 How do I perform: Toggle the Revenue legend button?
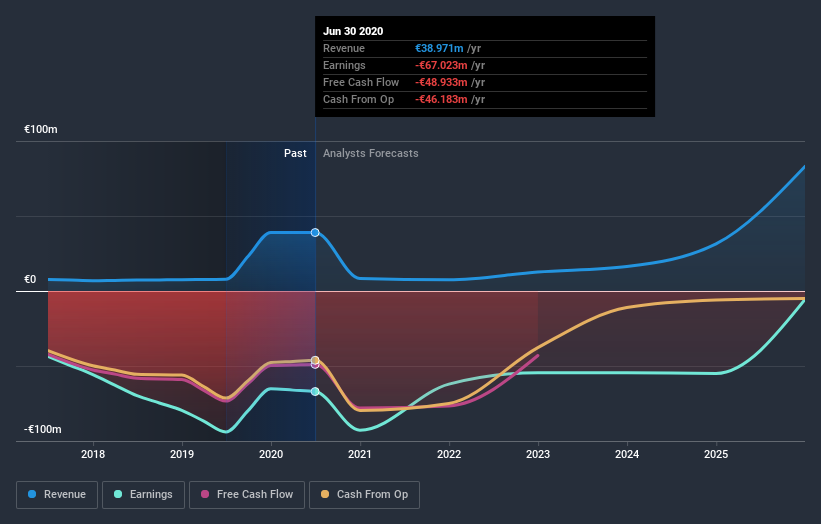[x=57, y=495]
